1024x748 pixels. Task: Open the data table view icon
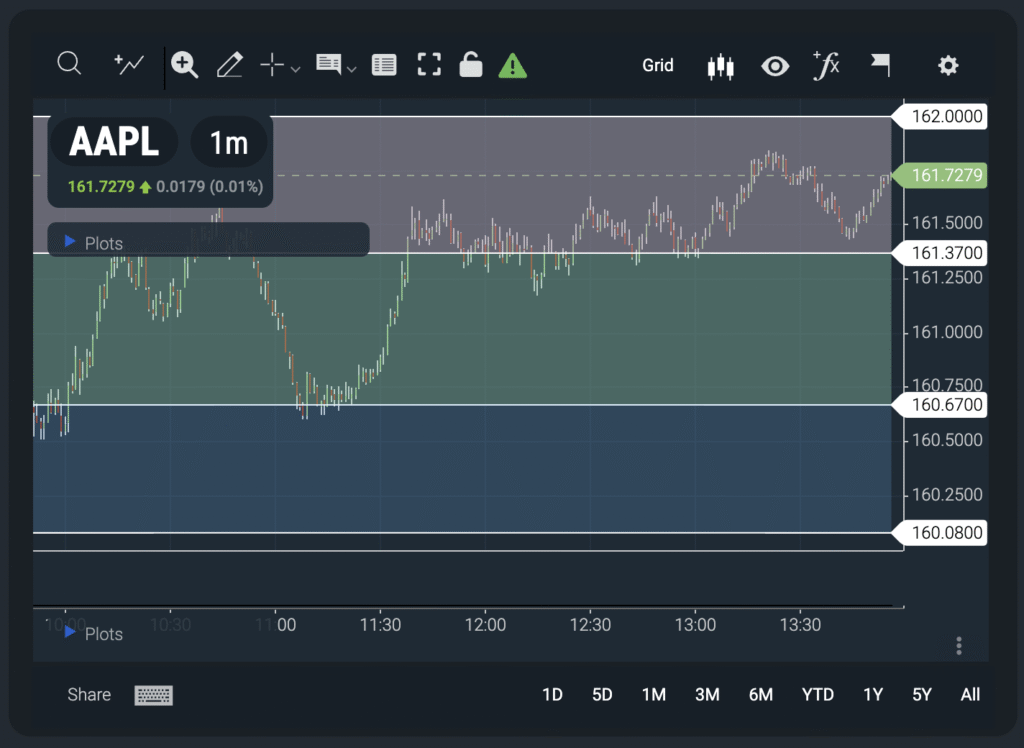[x=383, y=66]
